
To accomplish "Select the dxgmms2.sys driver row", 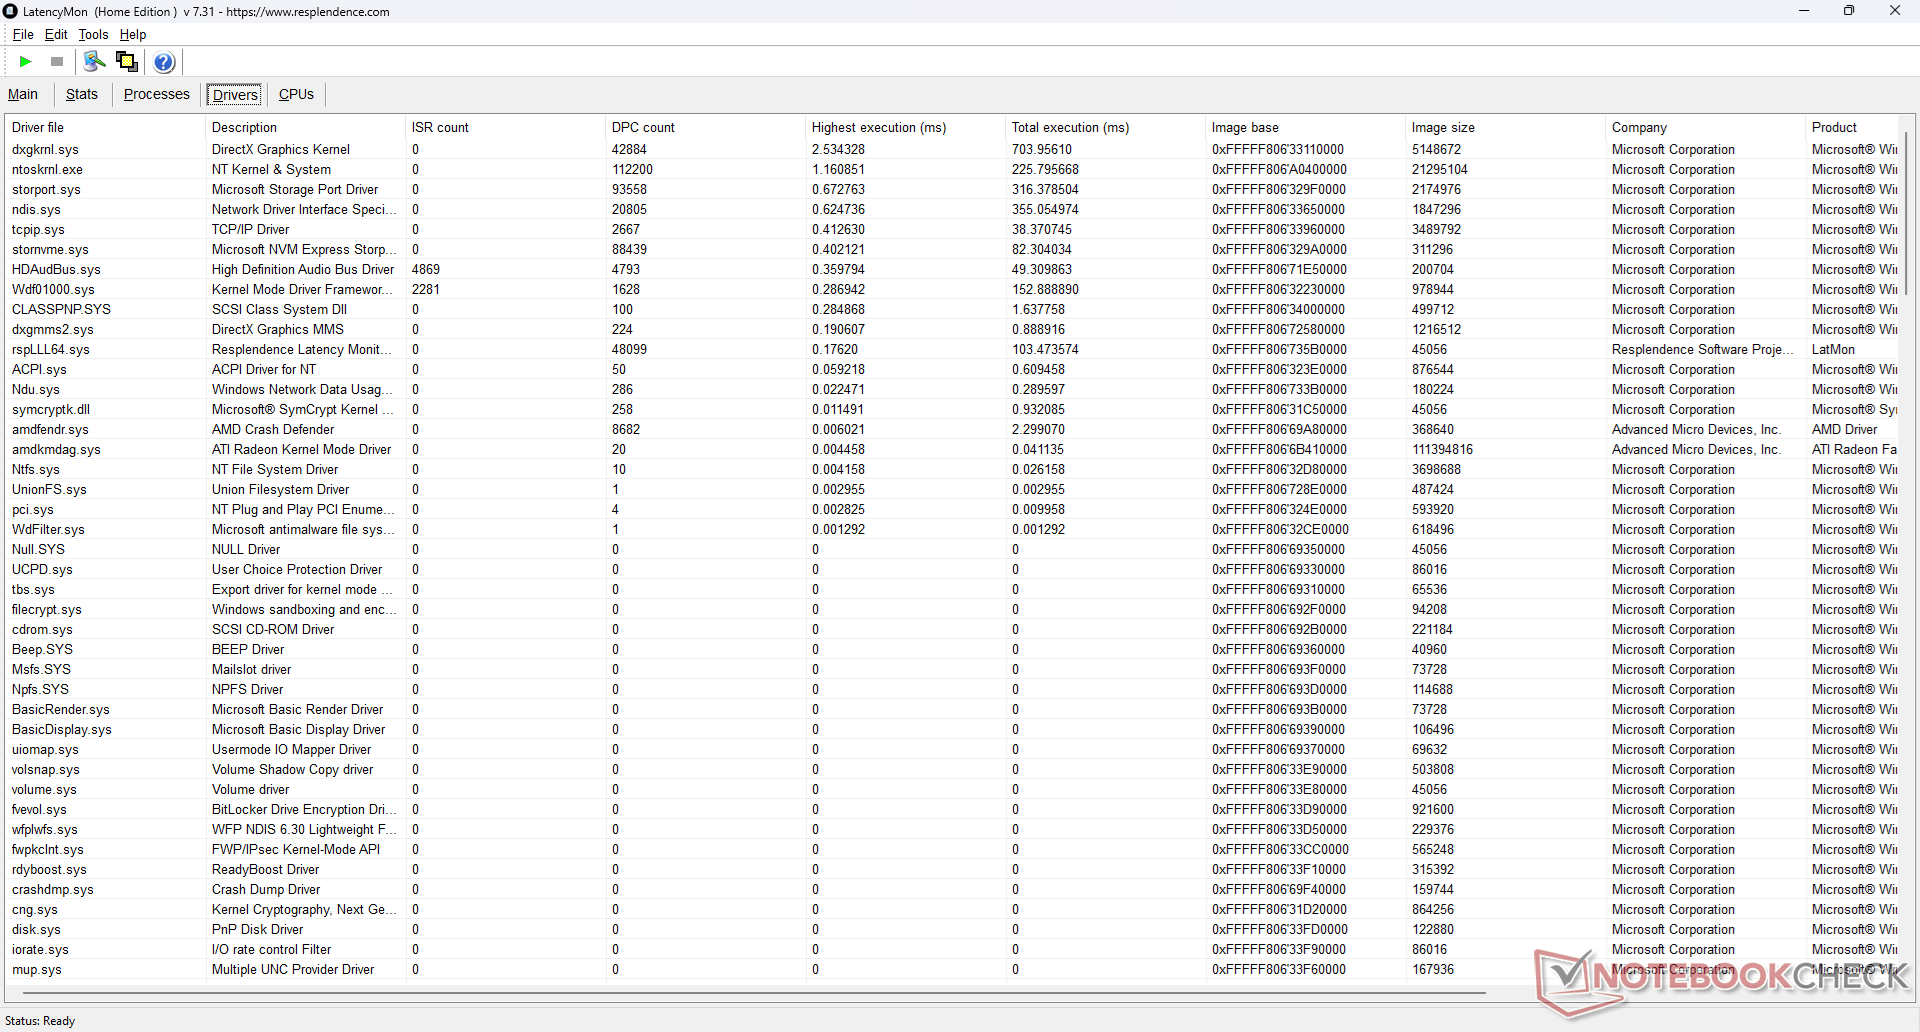I will click(x=952, y=329).
